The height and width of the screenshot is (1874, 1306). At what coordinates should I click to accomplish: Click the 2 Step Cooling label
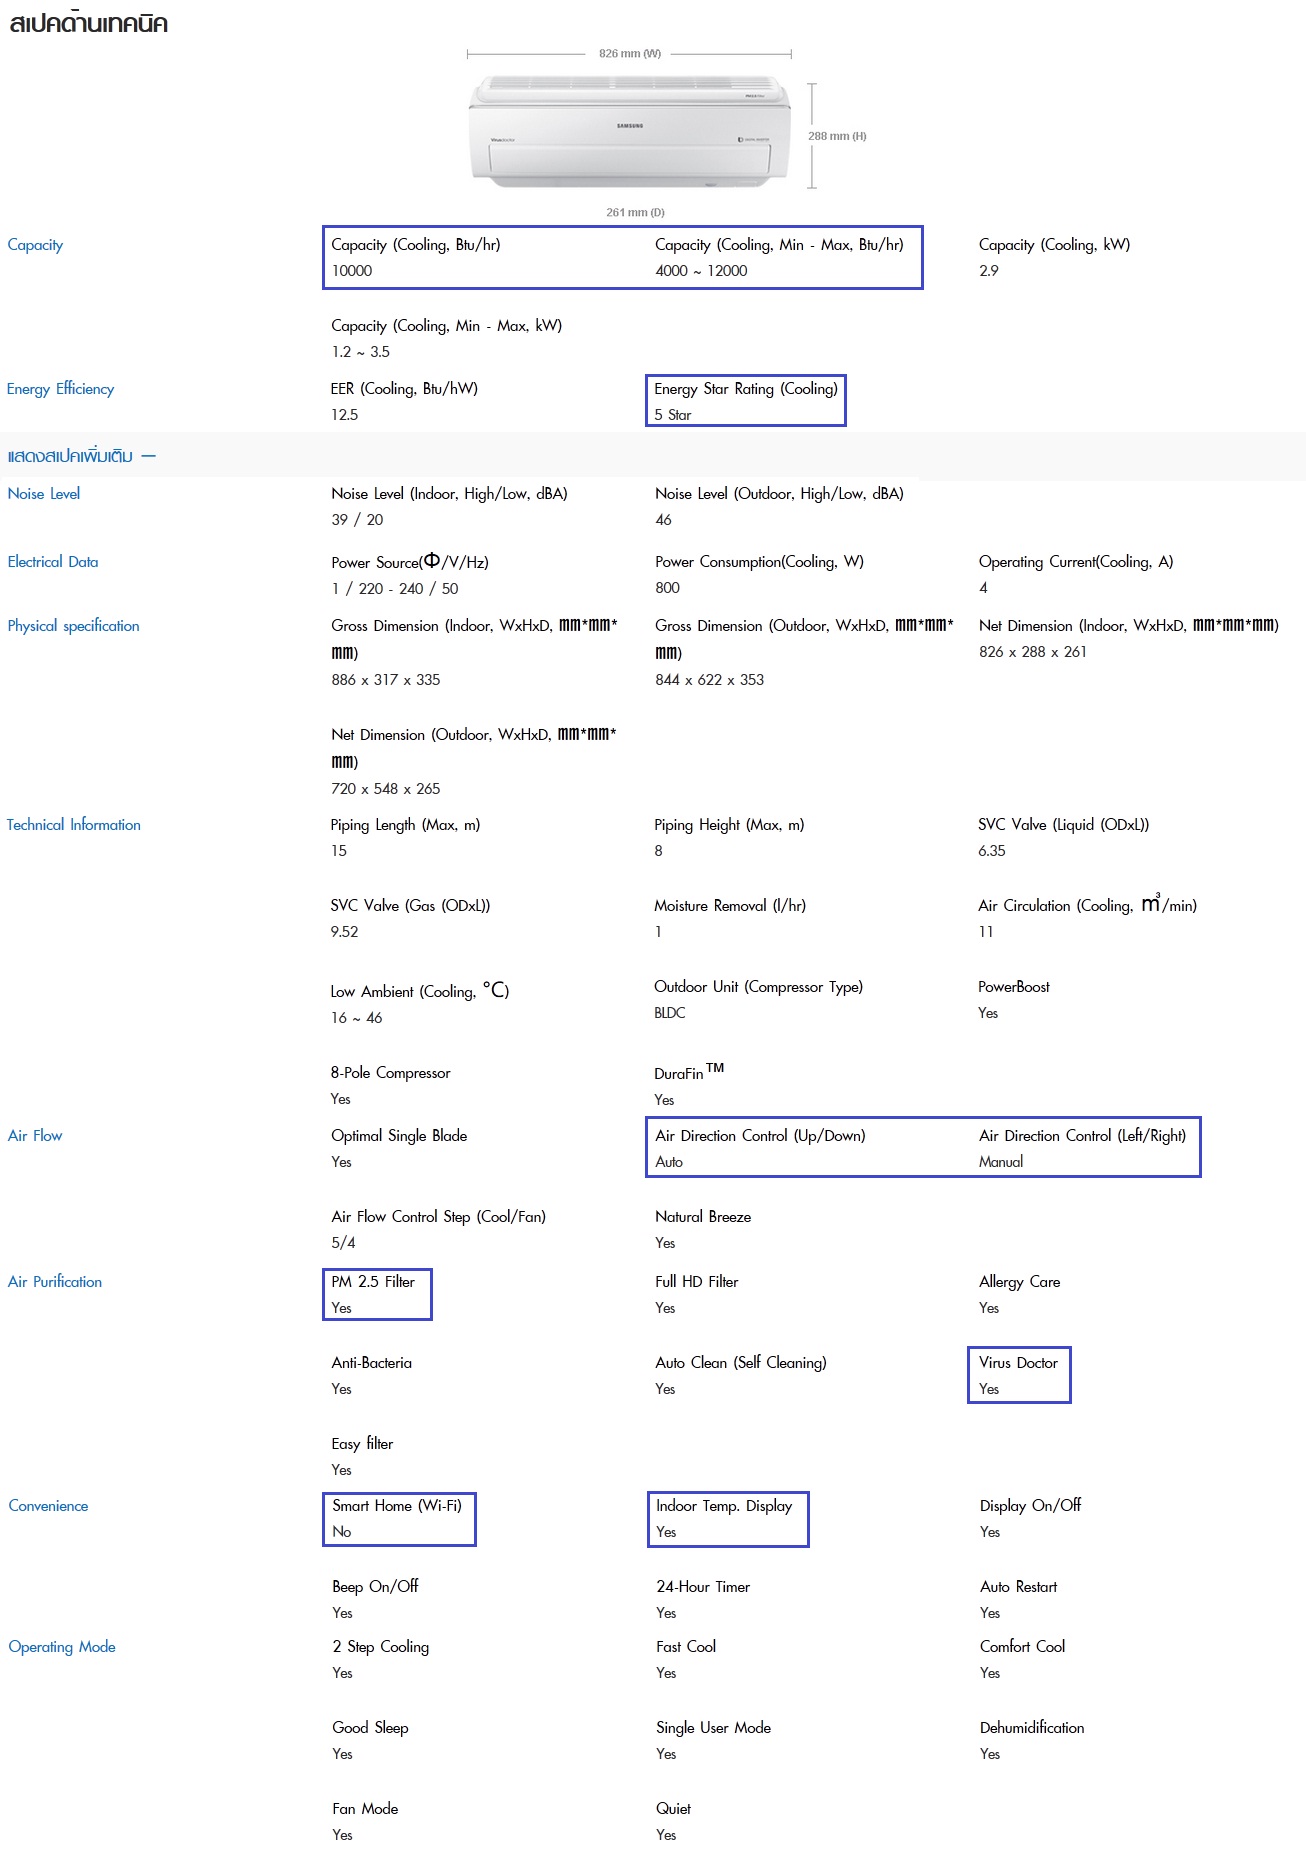click(381, 1647)
